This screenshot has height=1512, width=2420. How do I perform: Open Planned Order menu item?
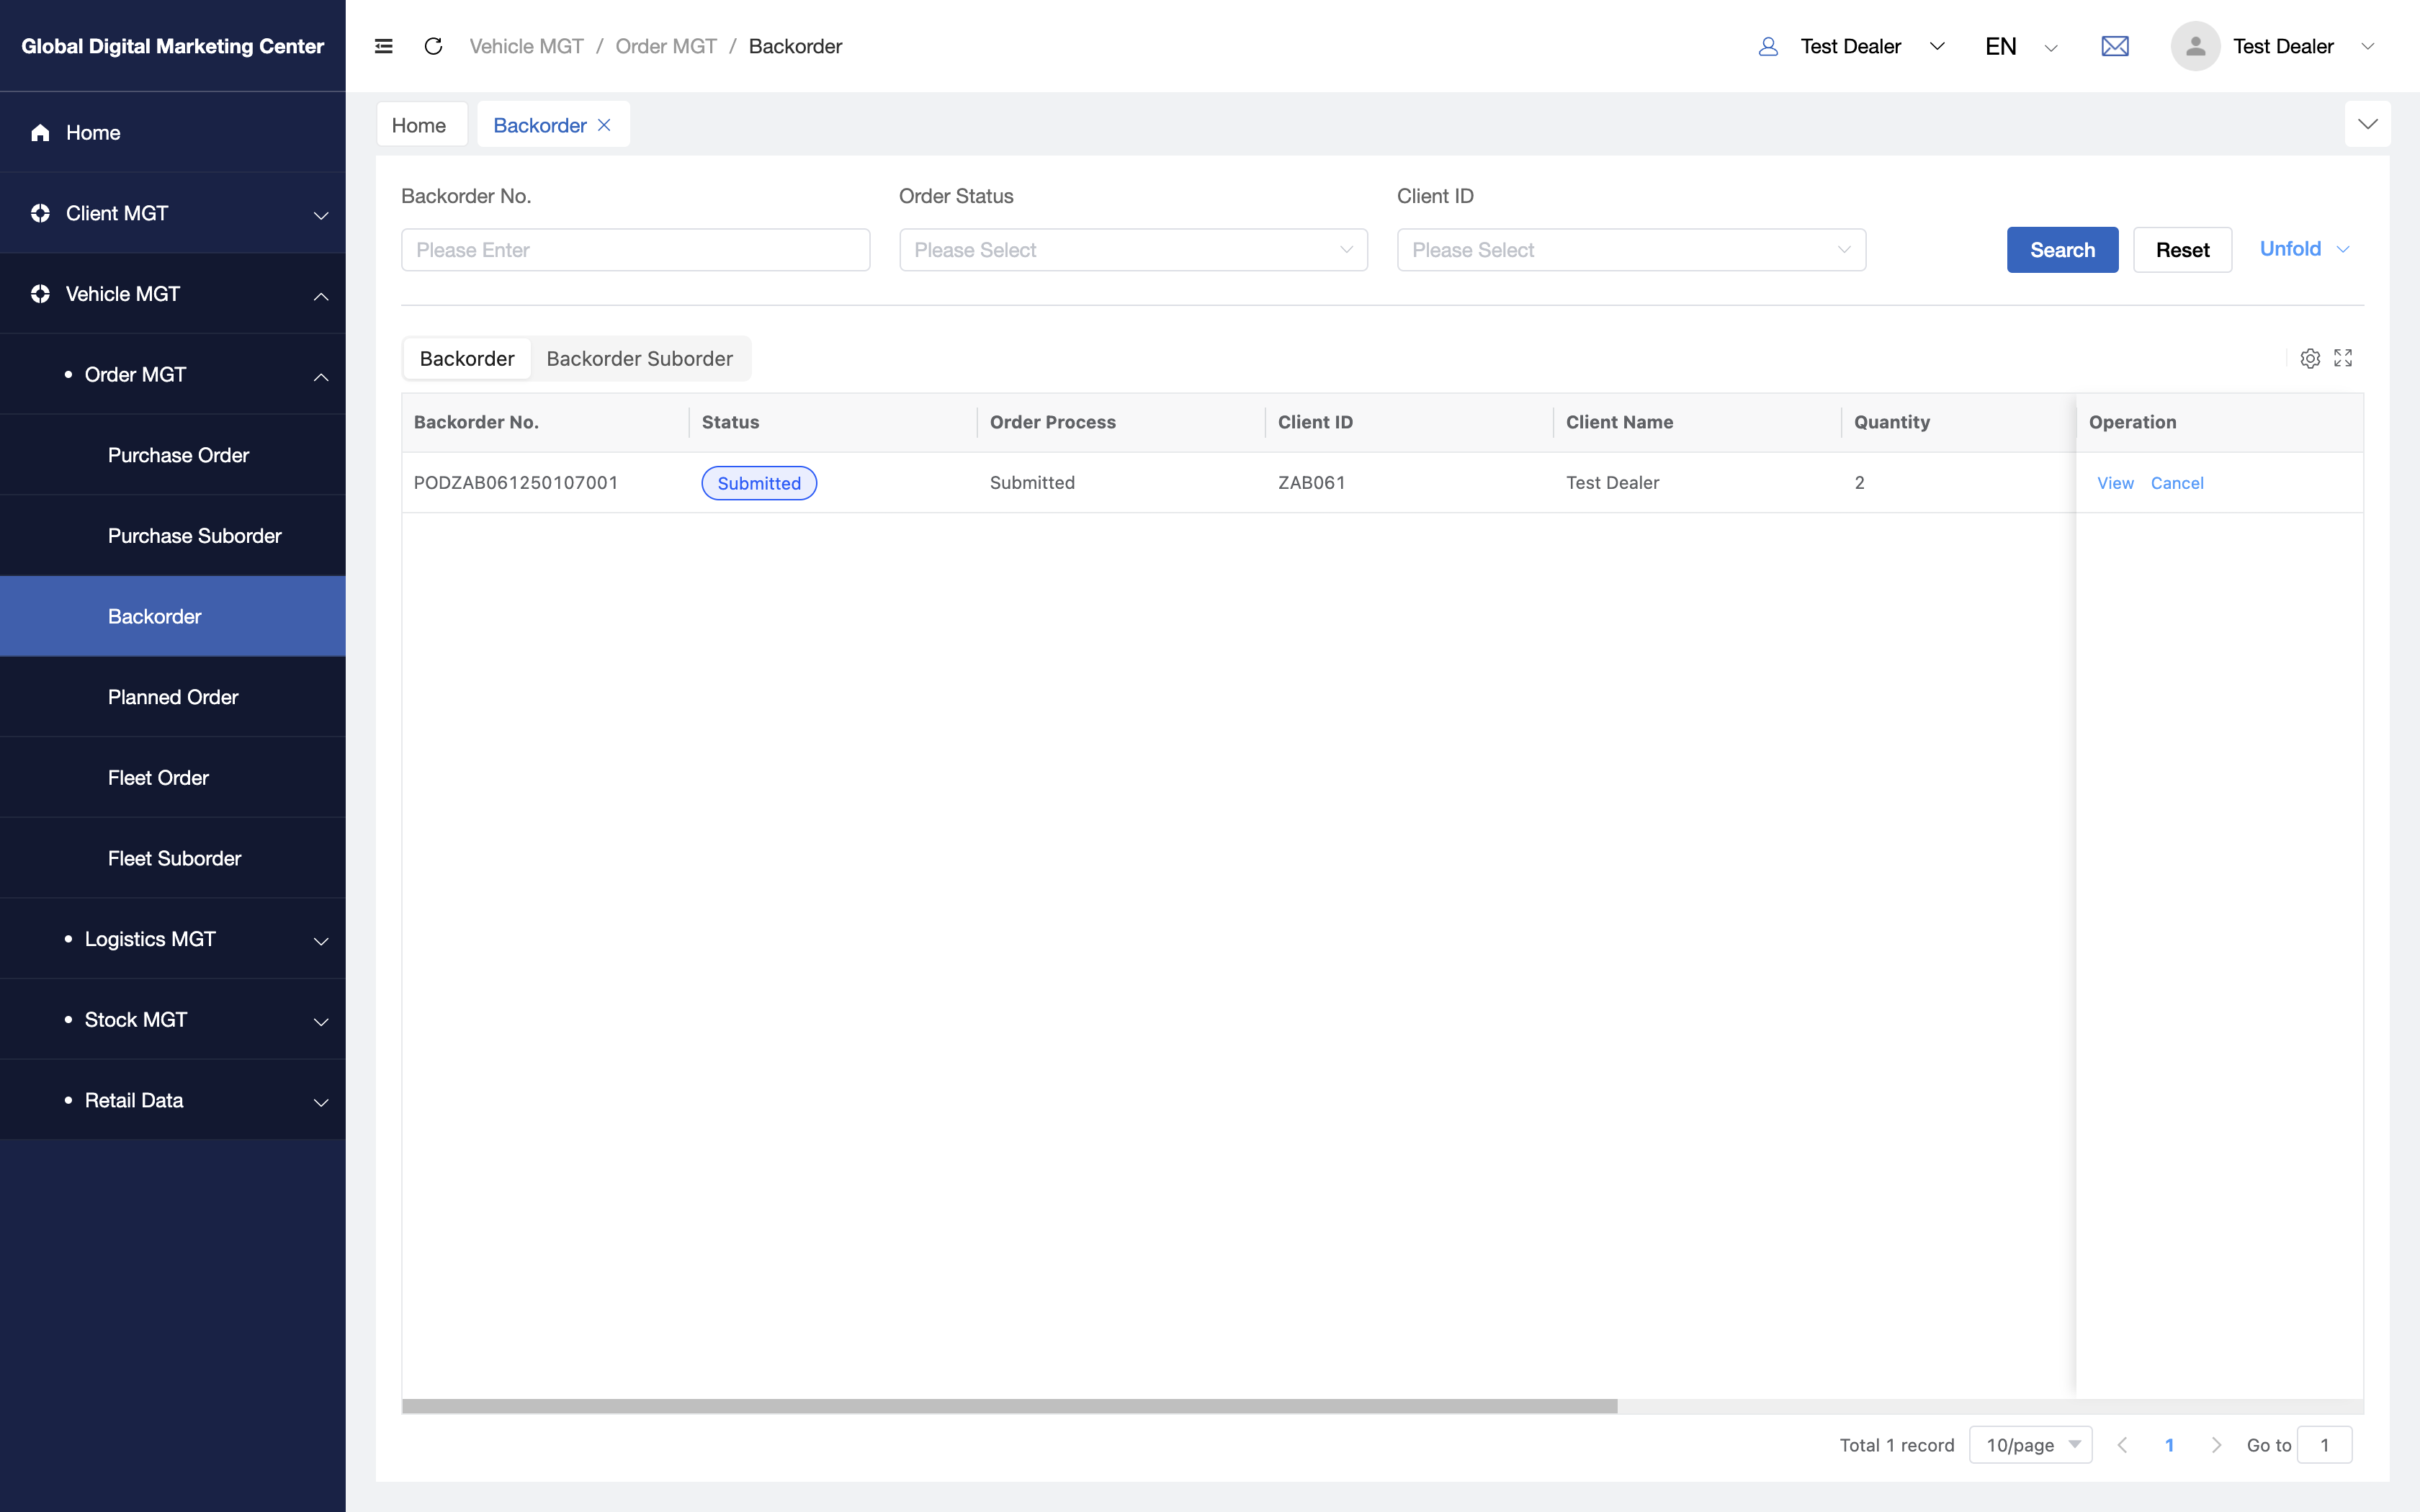click(173, 697)
